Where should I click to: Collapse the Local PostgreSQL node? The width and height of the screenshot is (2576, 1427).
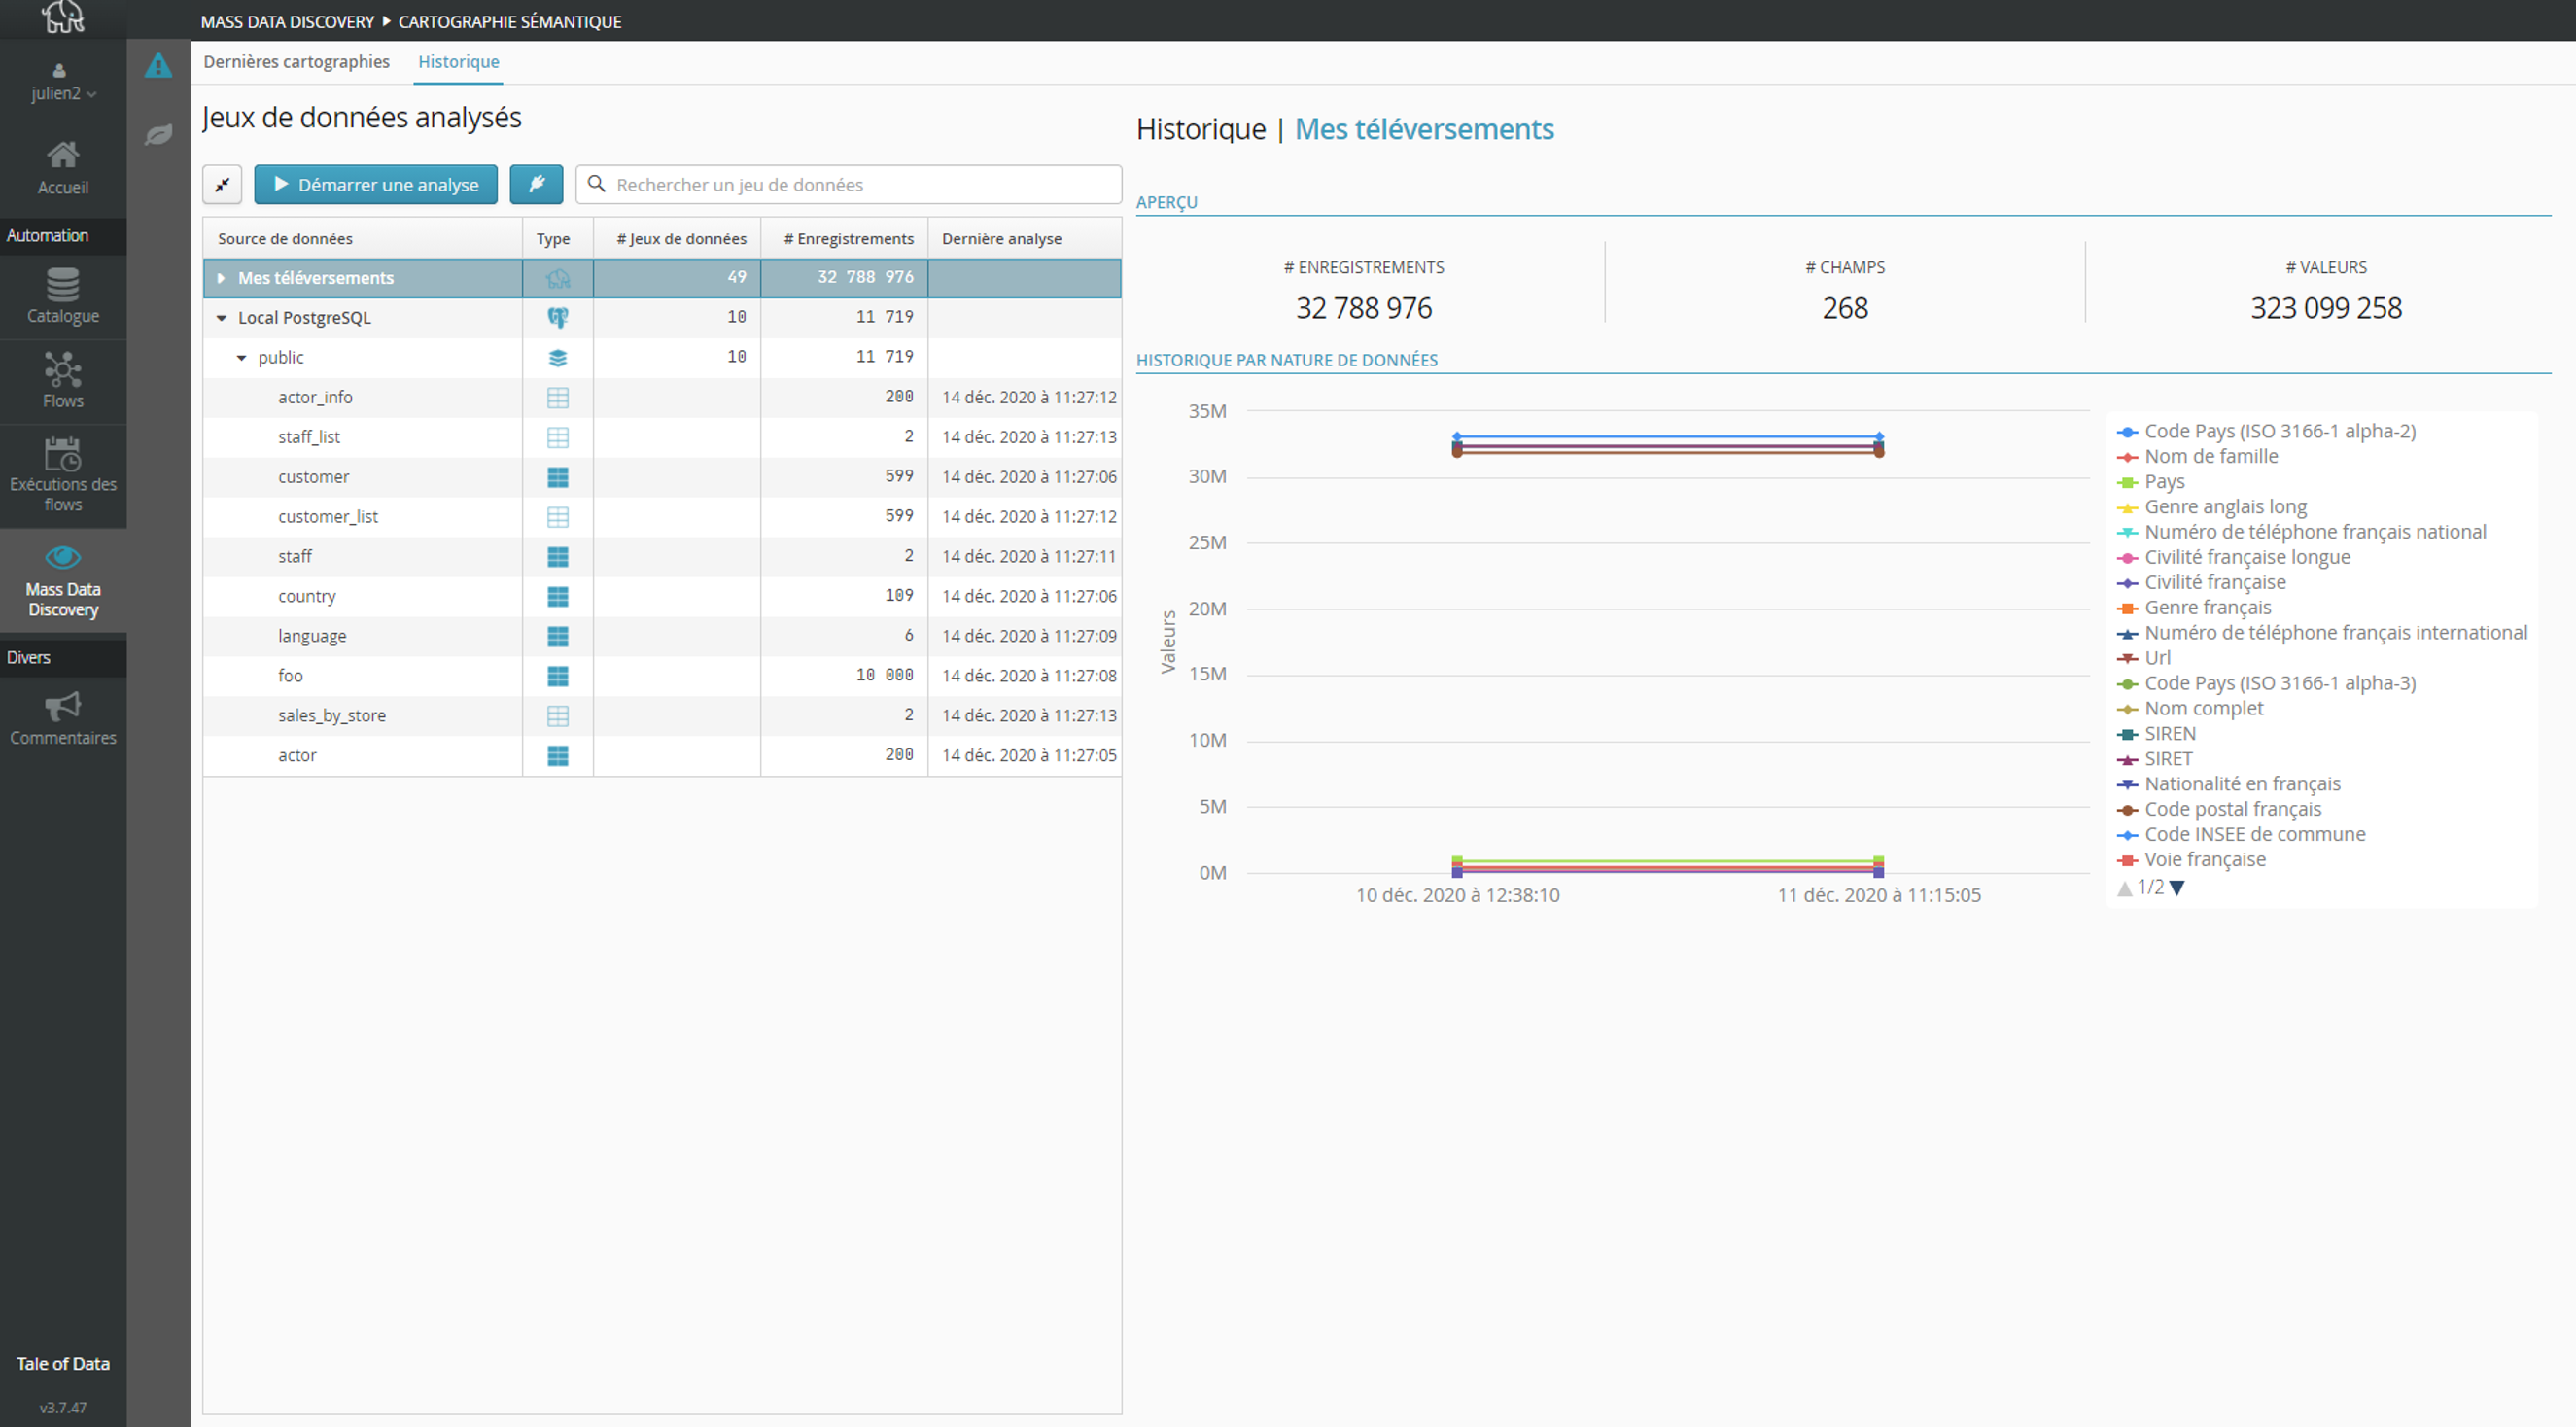click(x=221, y=318)
